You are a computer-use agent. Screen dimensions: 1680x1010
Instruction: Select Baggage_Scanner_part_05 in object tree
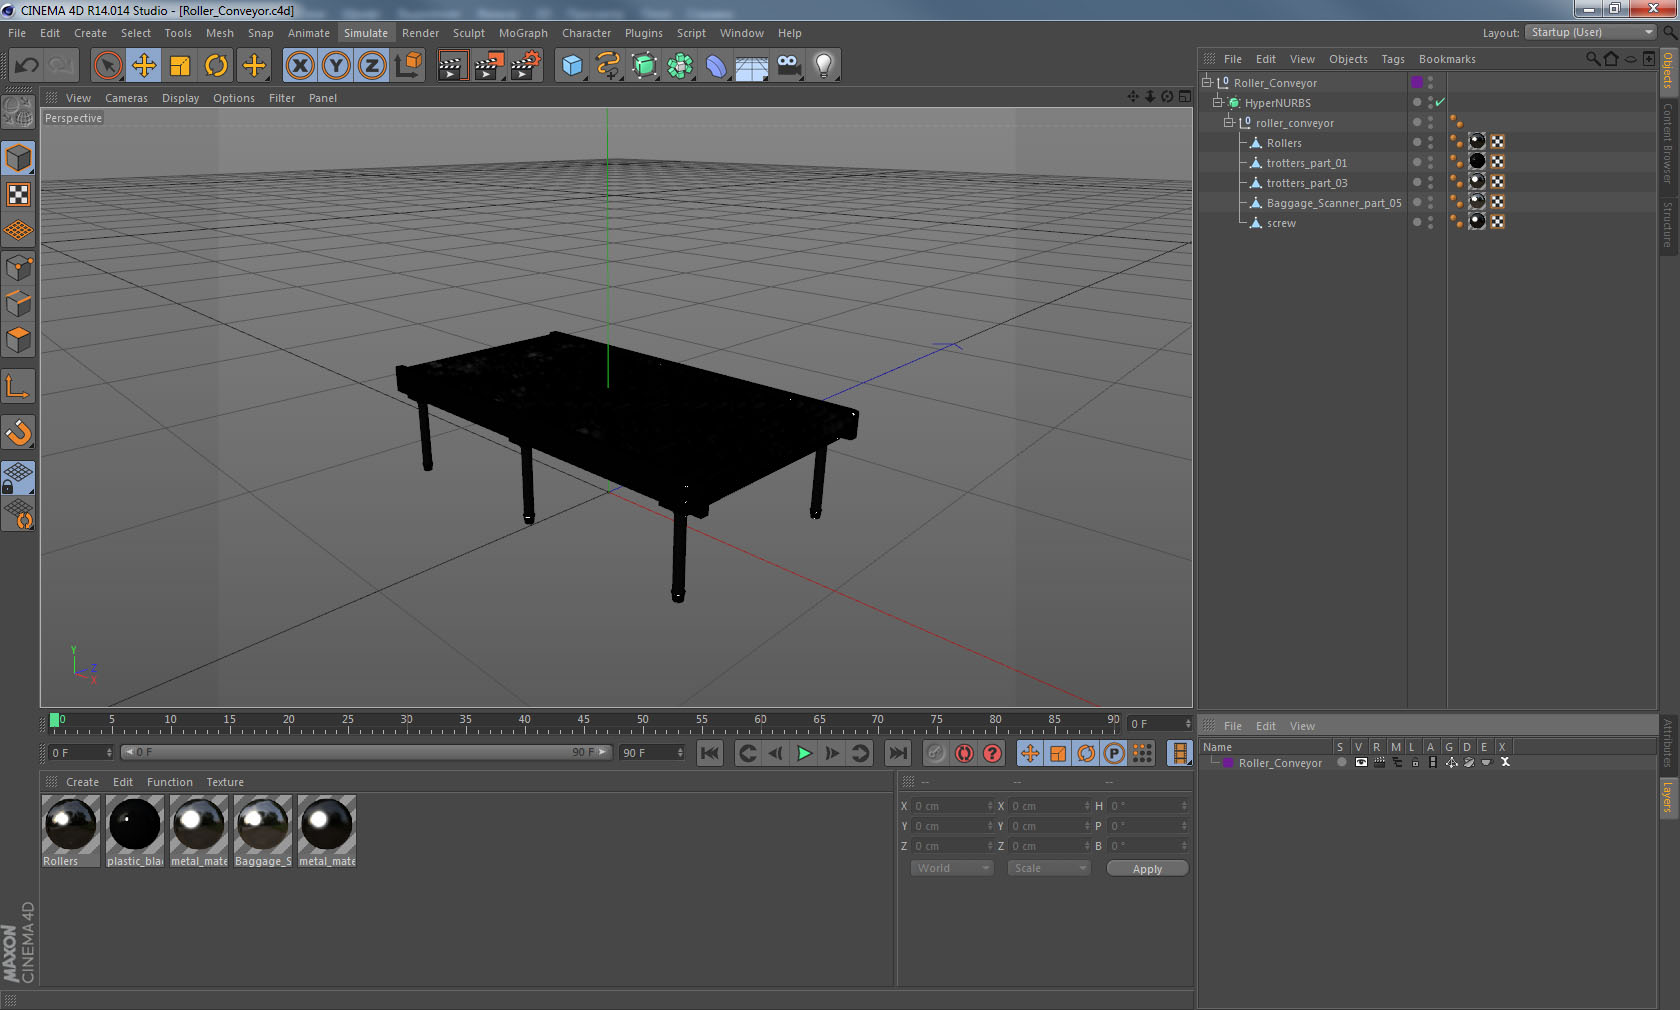coord(1333,203)
